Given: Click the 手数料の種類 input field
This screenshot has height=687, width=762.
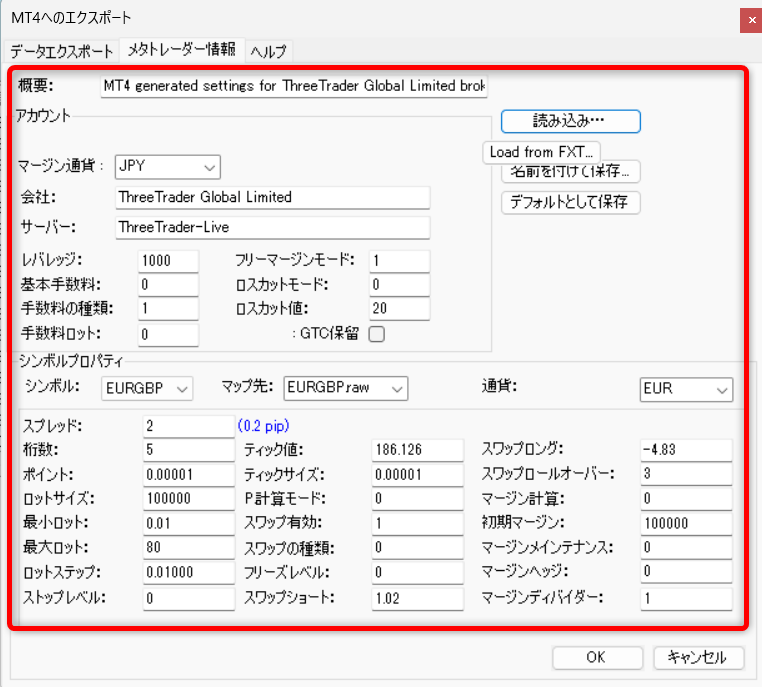Looking at the screenshot, I should (x=168, y=309).
